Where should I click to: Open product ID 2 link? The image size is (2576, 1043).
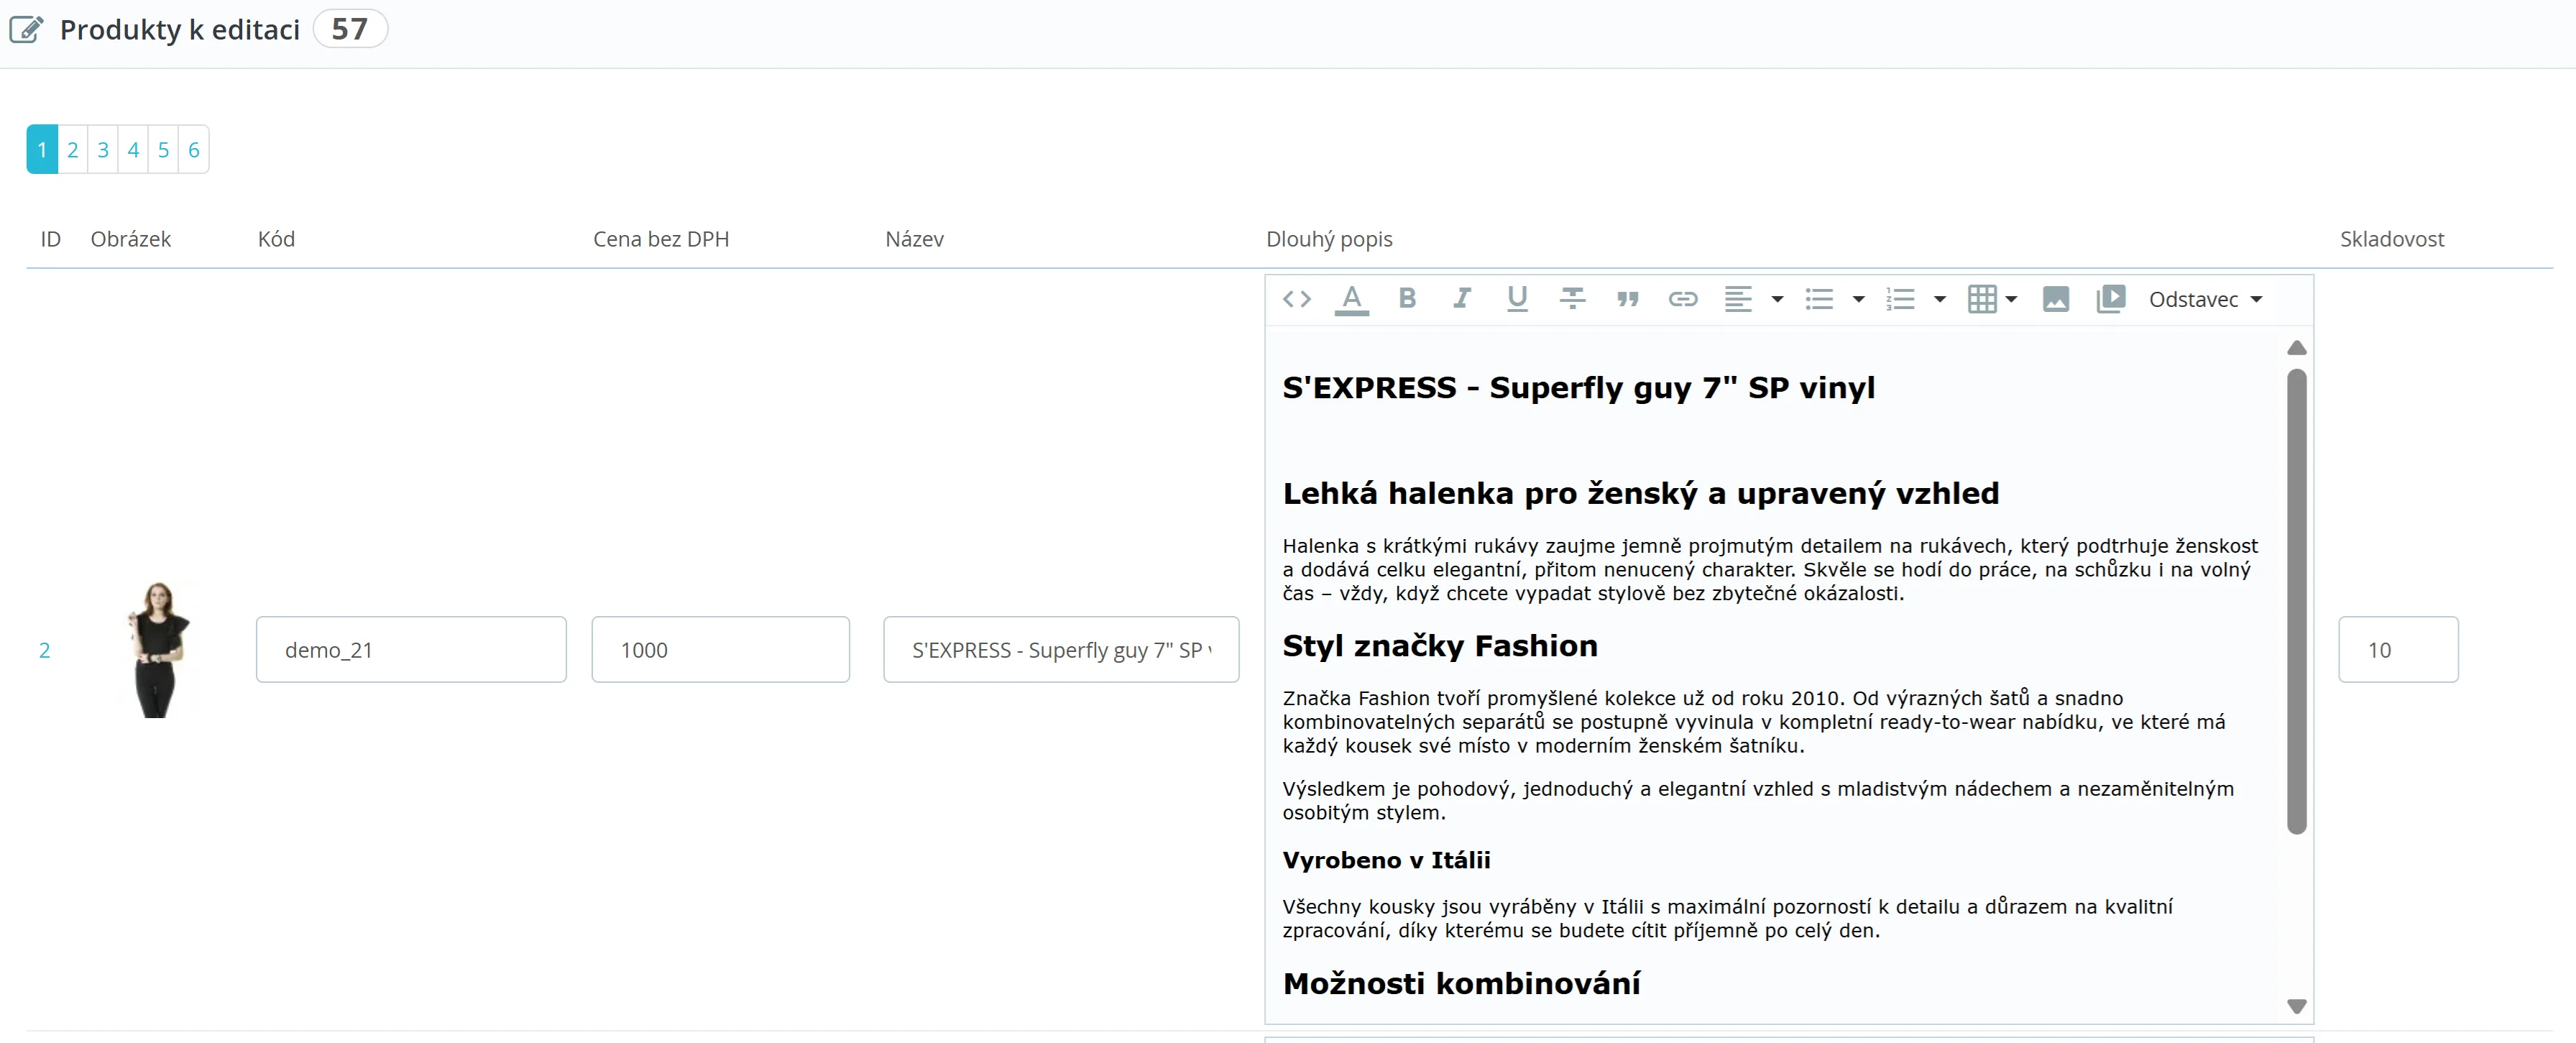tap(44, 650)
